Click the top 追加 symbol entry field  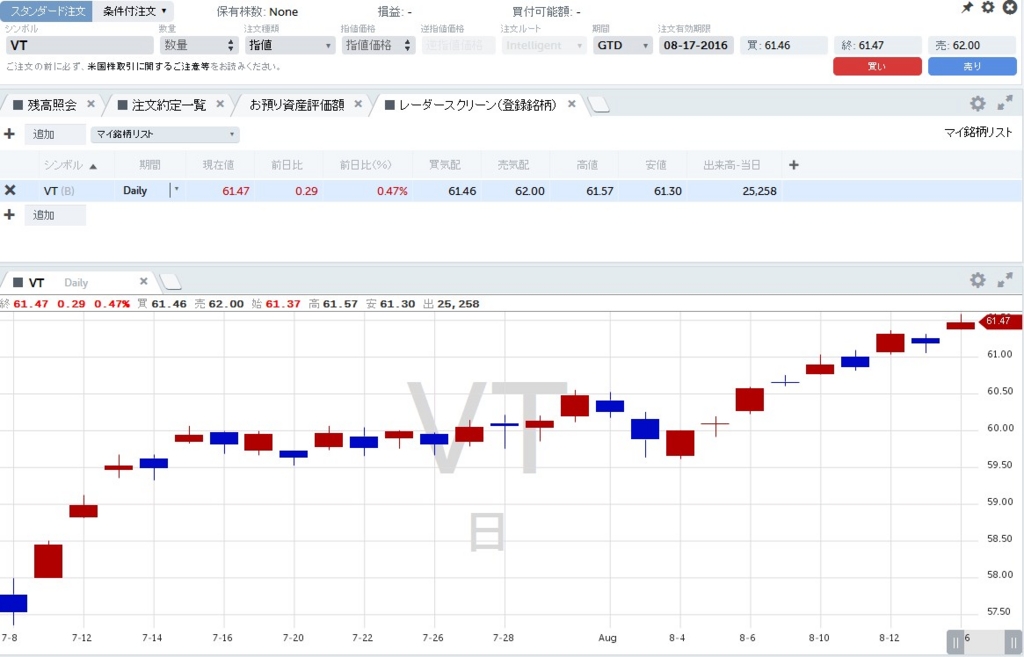(55, 134)
